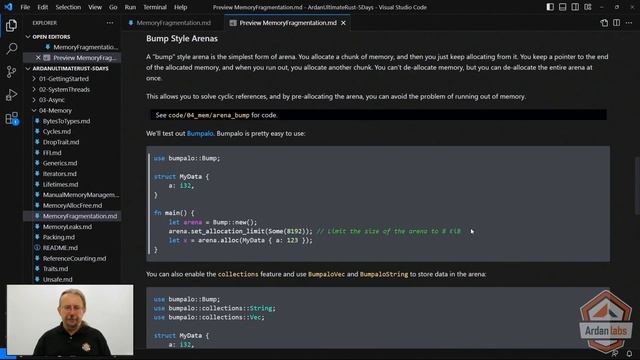Image resolution: width=640 pixels, height=360 pixels.
Task: Click the VS Code logo icon
Action: click(8, 7)
